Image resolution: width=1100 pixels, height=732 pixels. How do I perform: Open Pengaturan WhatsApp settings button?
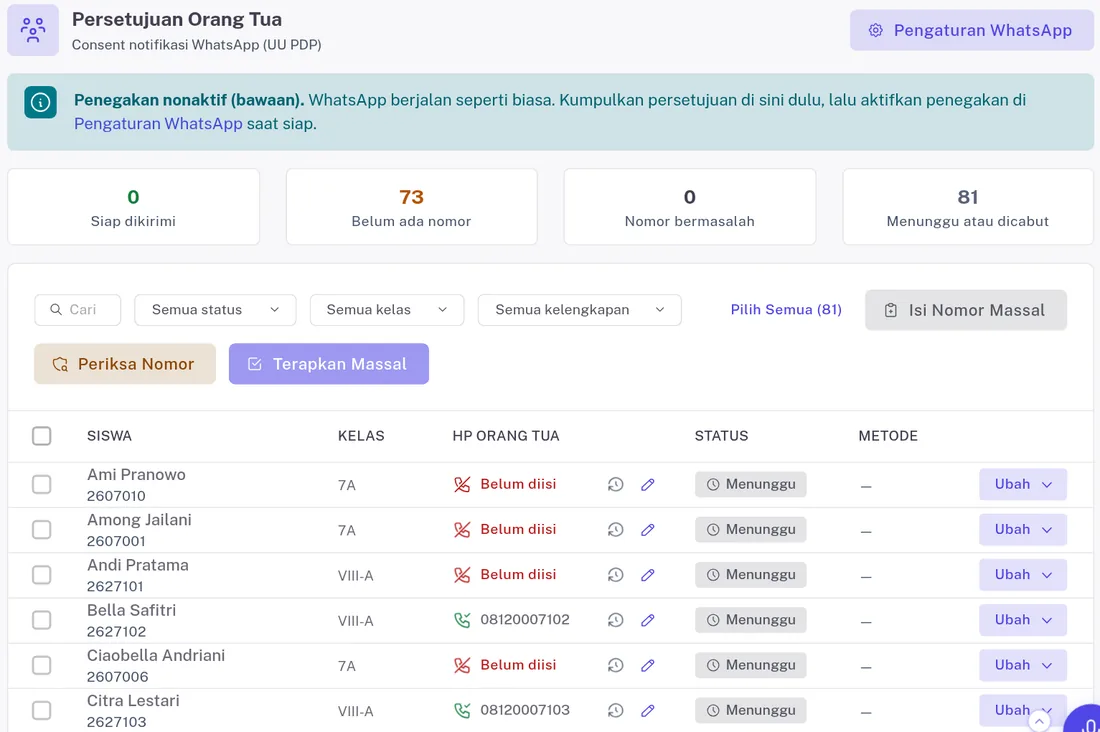(971, 30)
